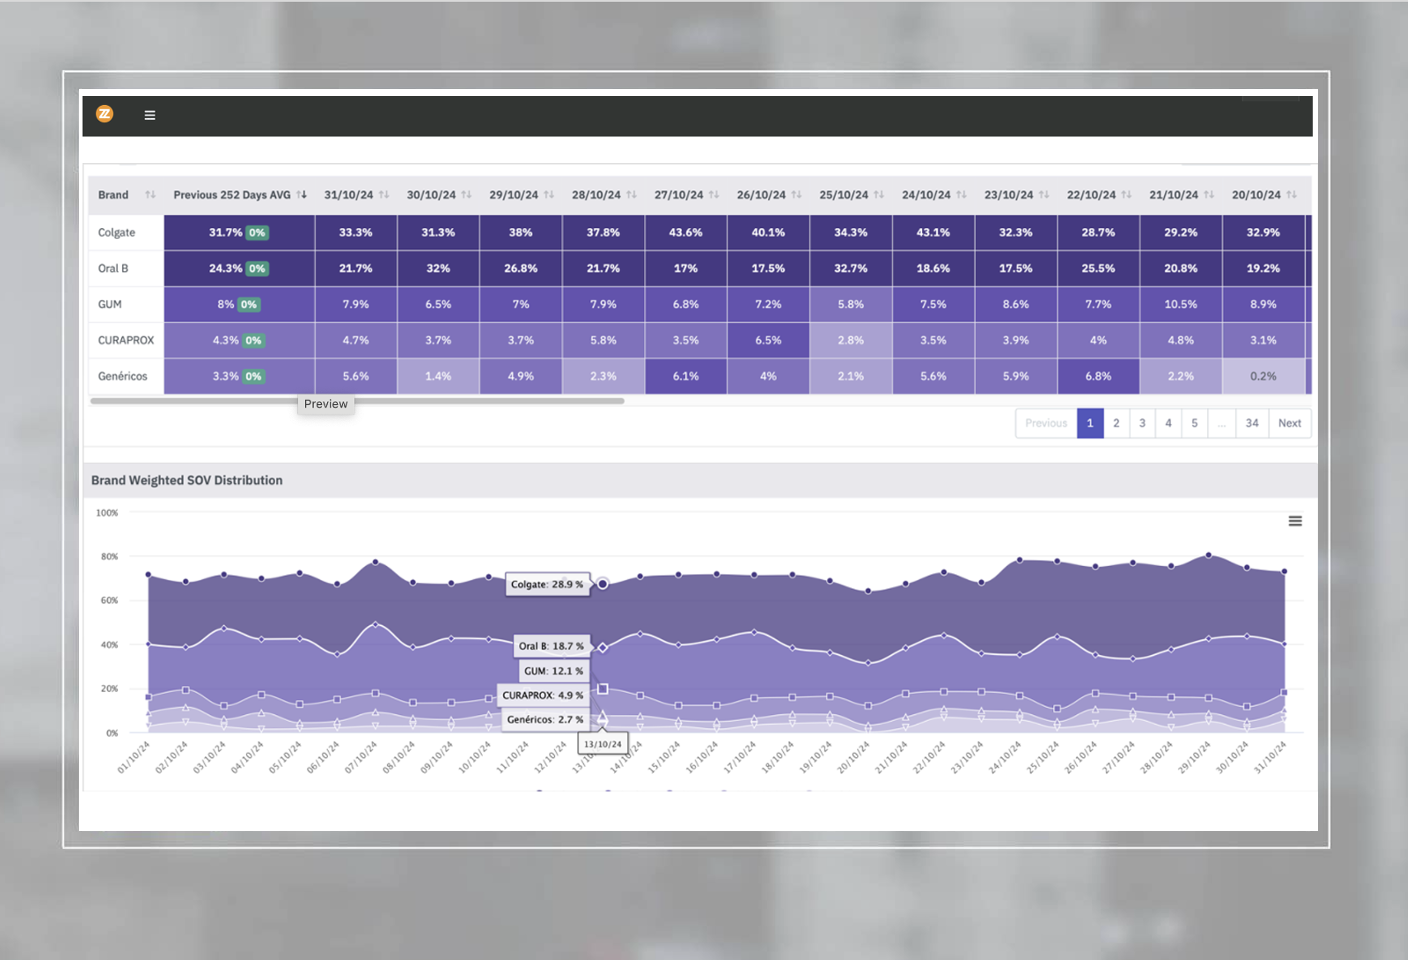Image resolution: width=1410 pixels, height=960 pixels.
Task: Click Colgate 13/10/24 data point marker
Action: click(603, 584)
